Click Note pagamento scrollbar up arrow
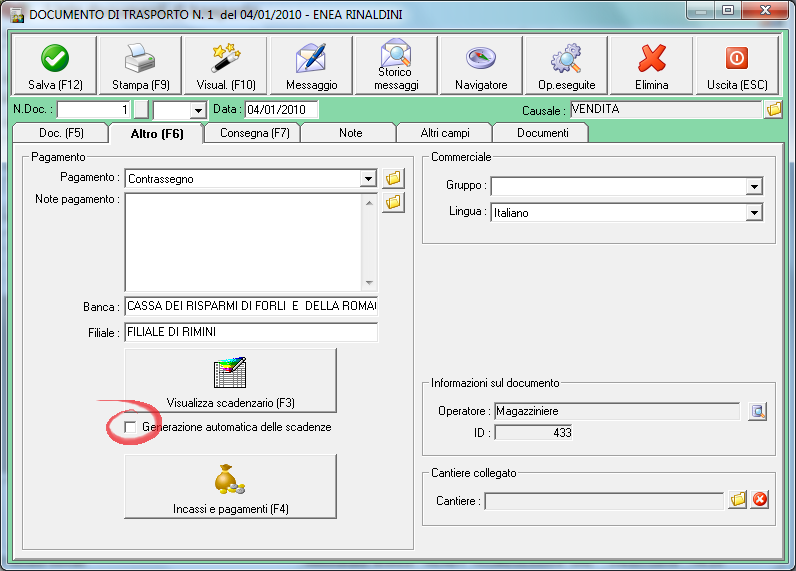This screenshot has width=796, height=571. pos(369,203)
